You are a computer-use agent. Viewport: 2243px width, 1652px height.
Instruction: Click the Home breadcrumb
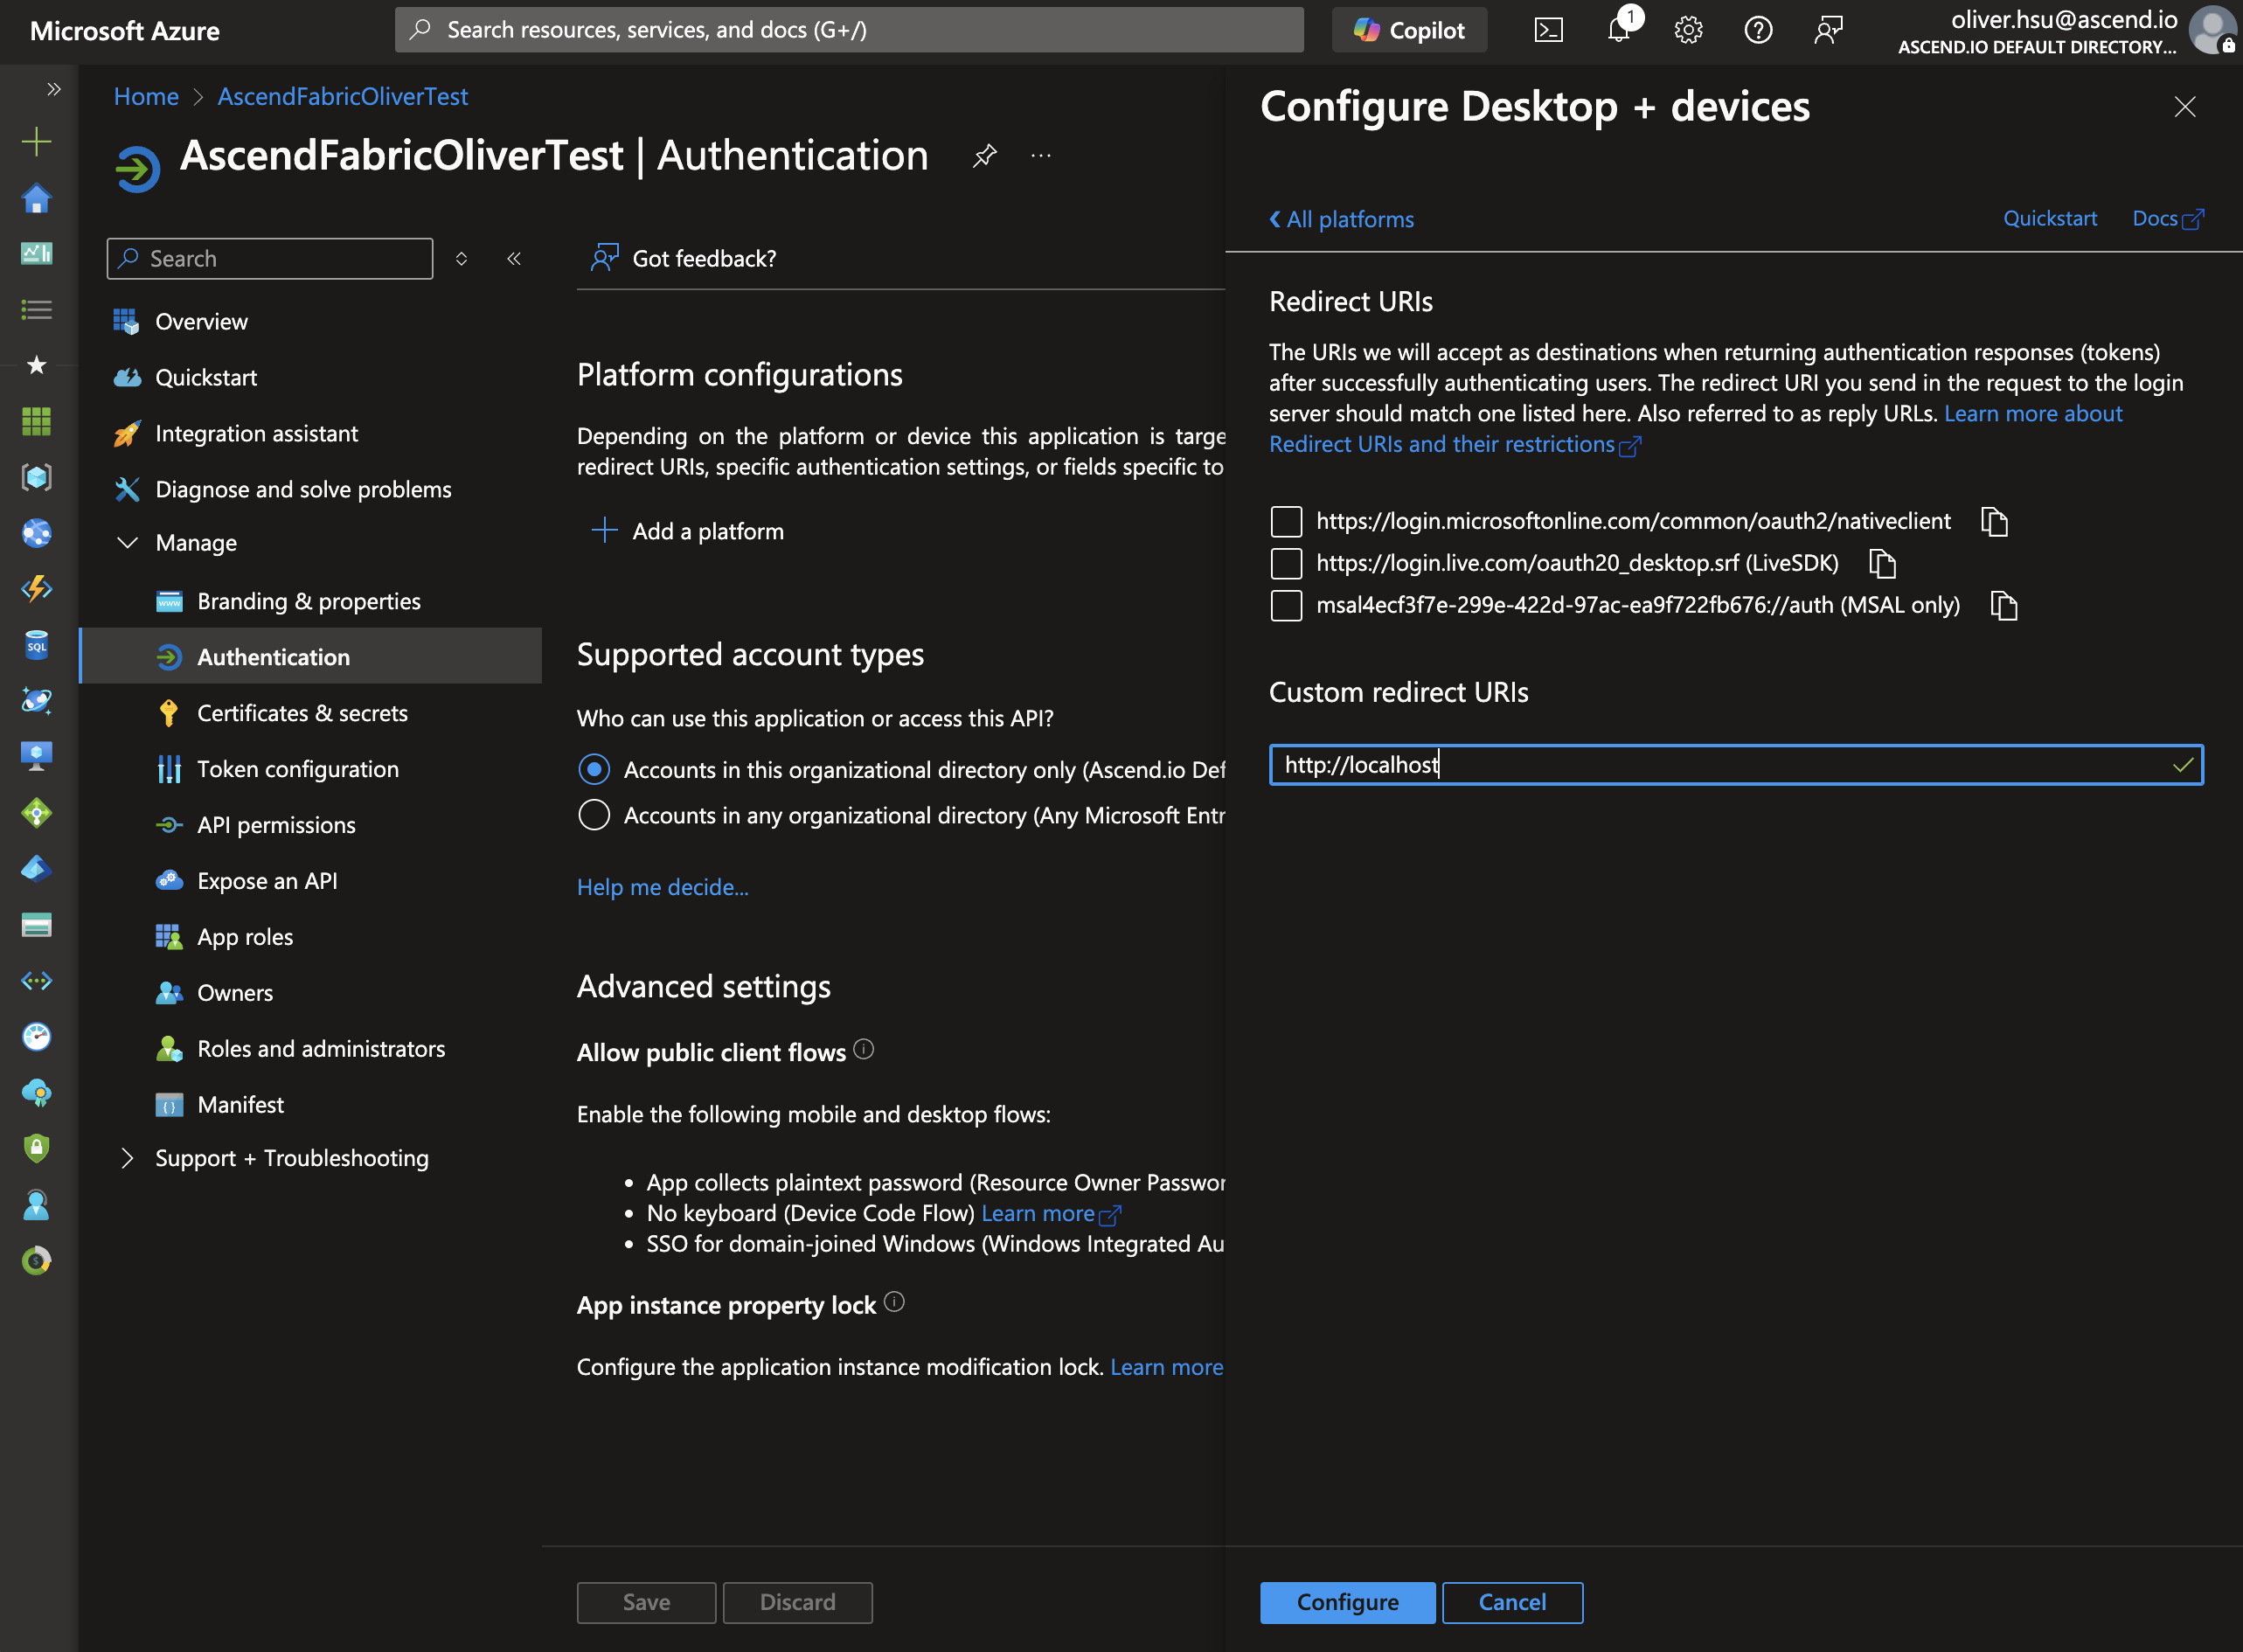[146, 96]
